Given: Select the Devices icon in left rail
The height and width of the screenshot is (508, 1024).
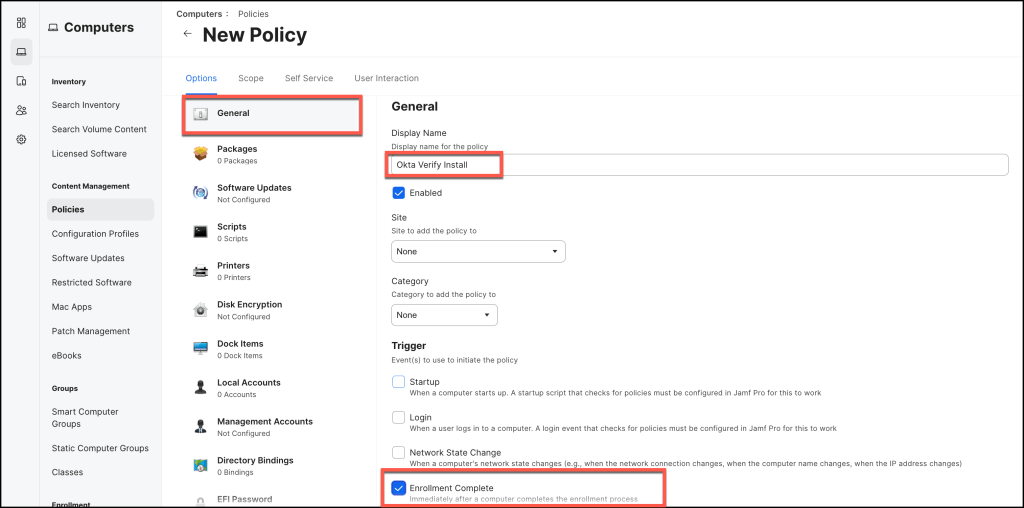Looking at the screenshot, I should point(21,81).
